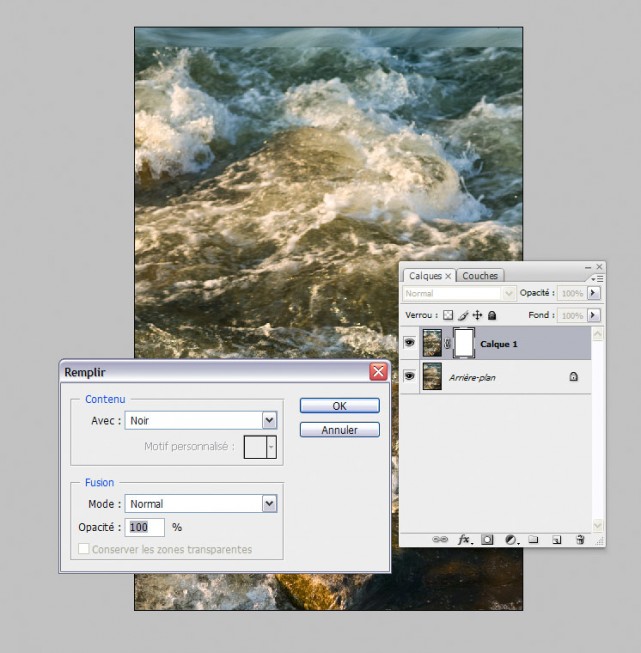Minimize the Calques panel

[588, 267]
